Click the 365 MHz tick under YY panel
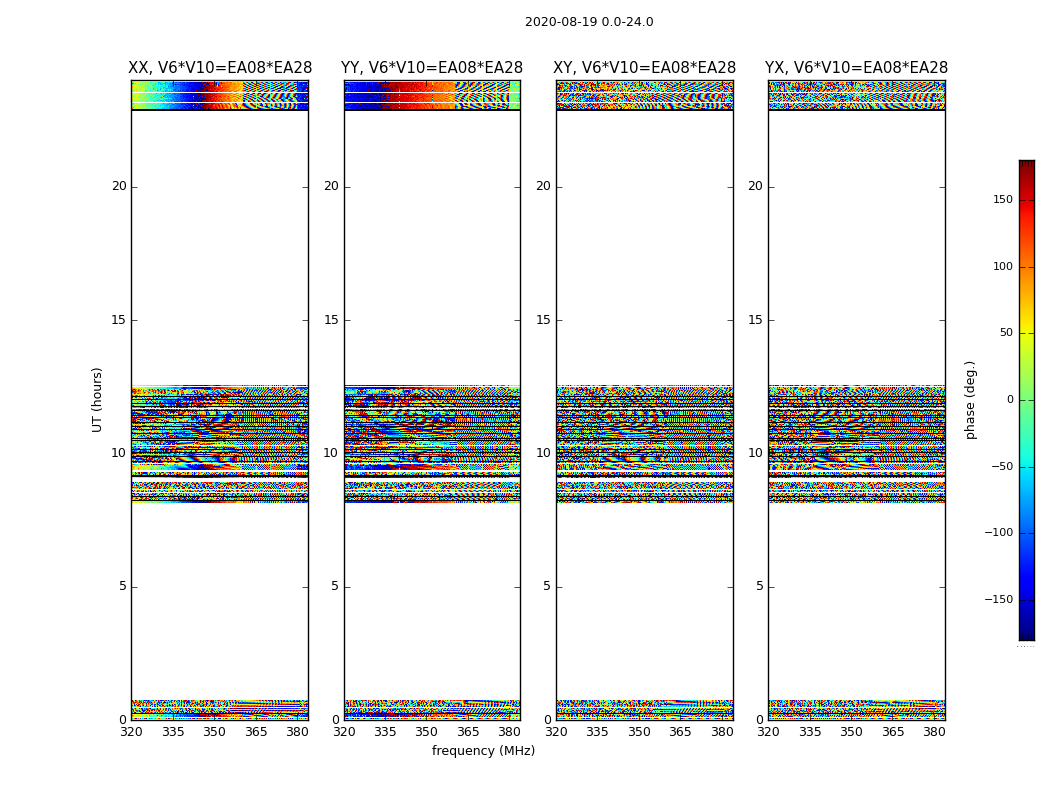Image resolution: width=1050 pixels, height=800 pixels. (468, 732)
